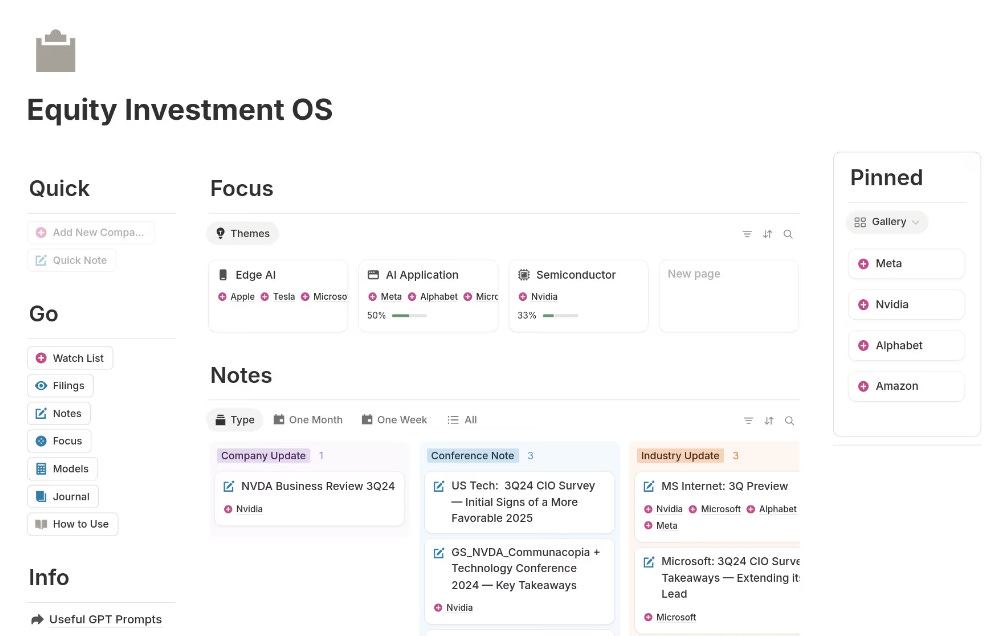Click the Conference Note group label
Viewport: 993px width, 636px height.
[x=472, y=455]
